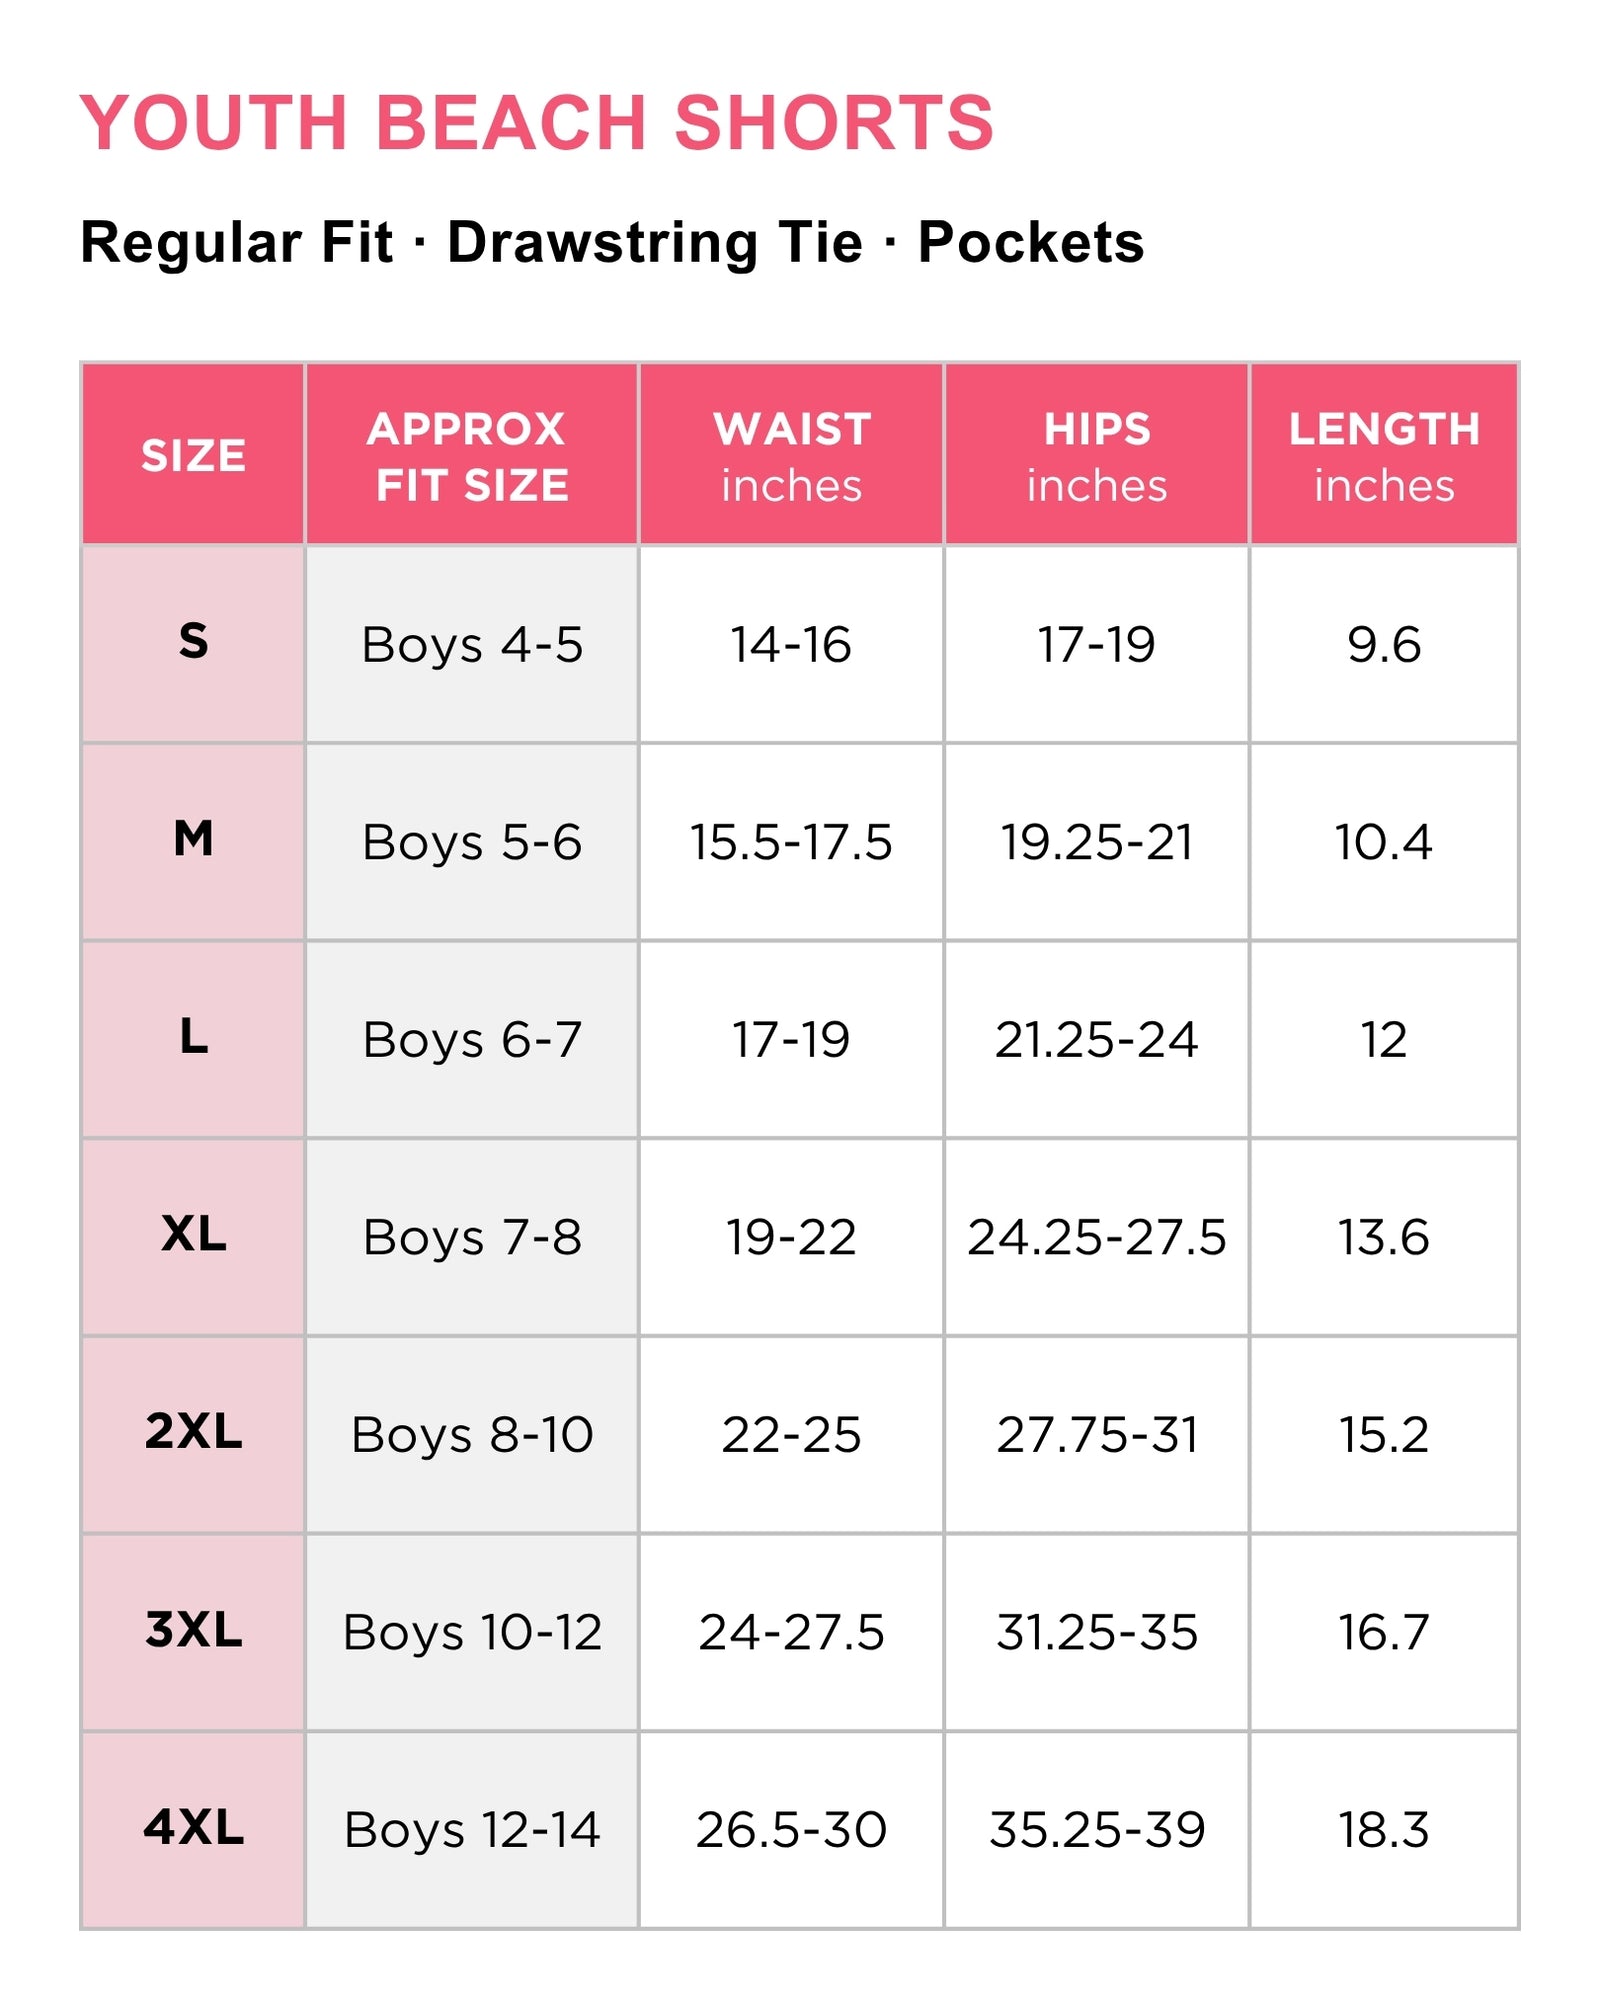Select the 18.3 length value

pos(1384,1830)
